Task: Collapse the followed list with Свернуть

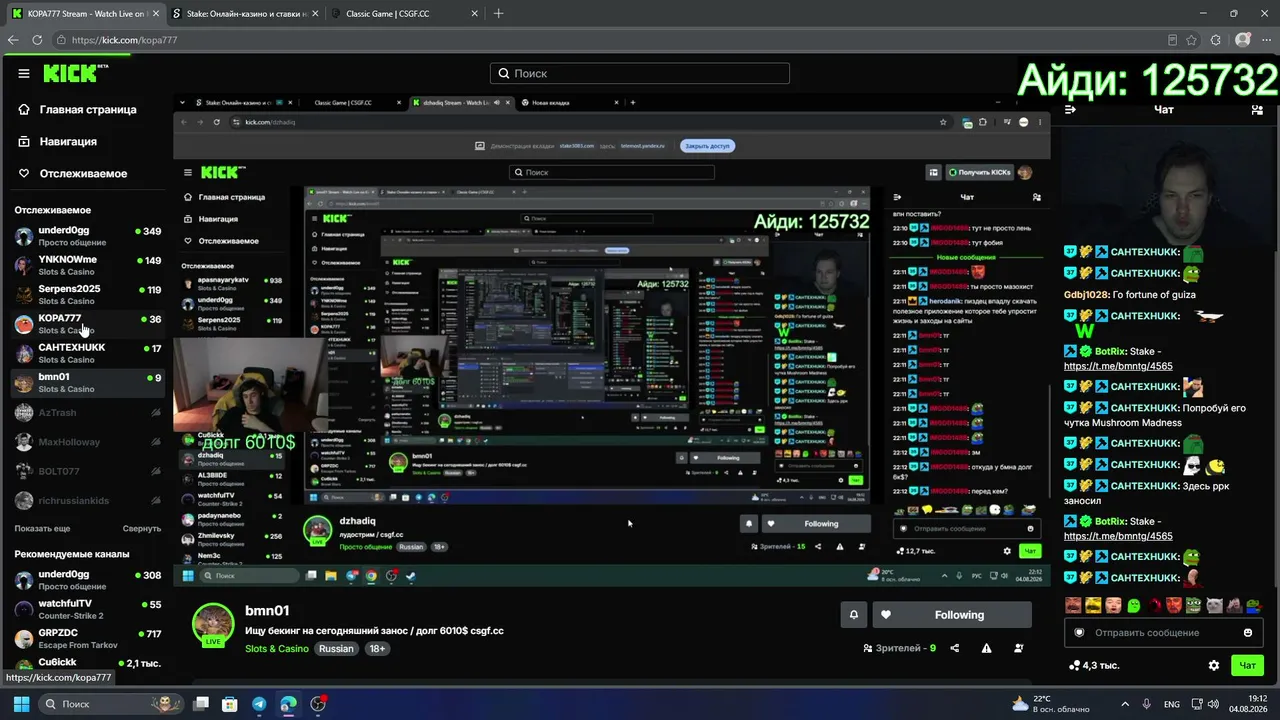Action: 142,528
